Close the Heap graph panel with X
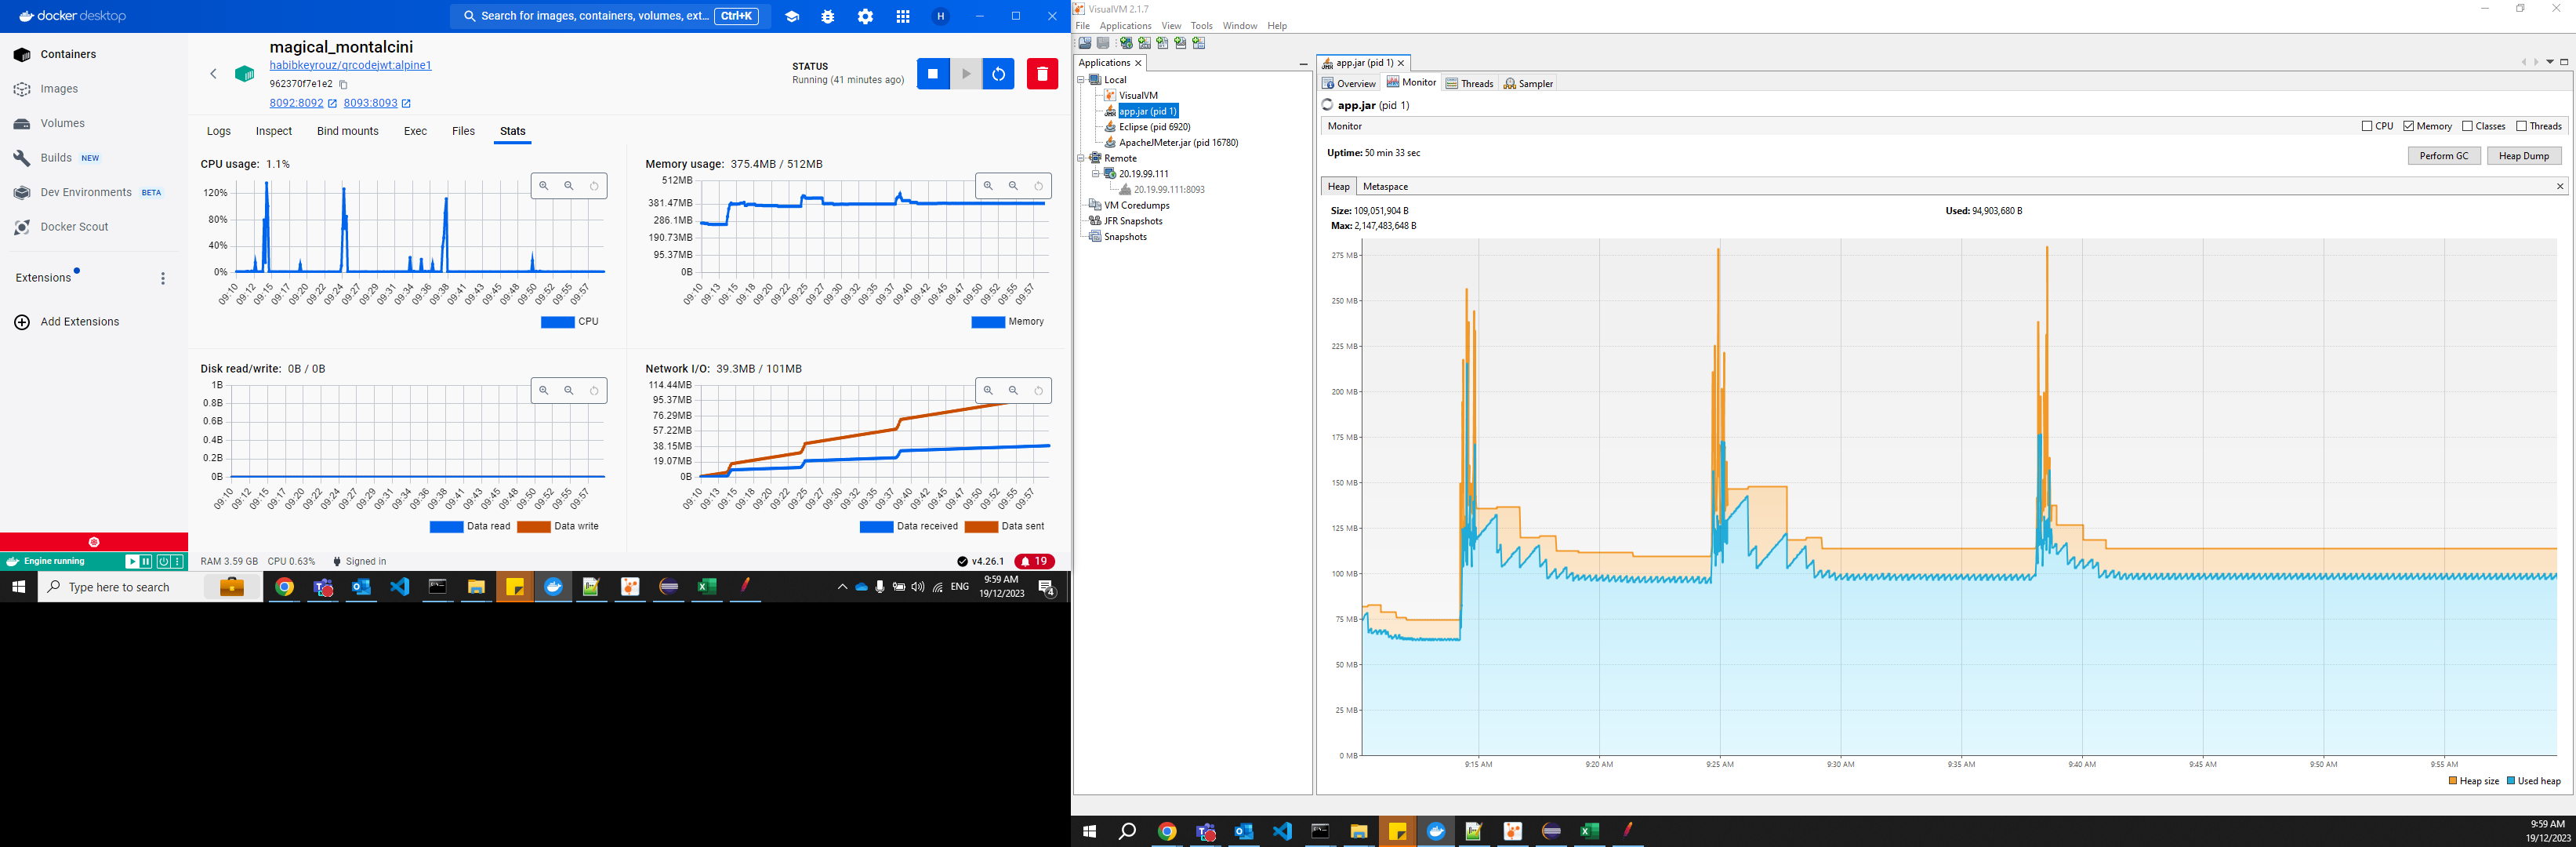The height and width of the screenshot is (847, 2576). pos(2560,187)
